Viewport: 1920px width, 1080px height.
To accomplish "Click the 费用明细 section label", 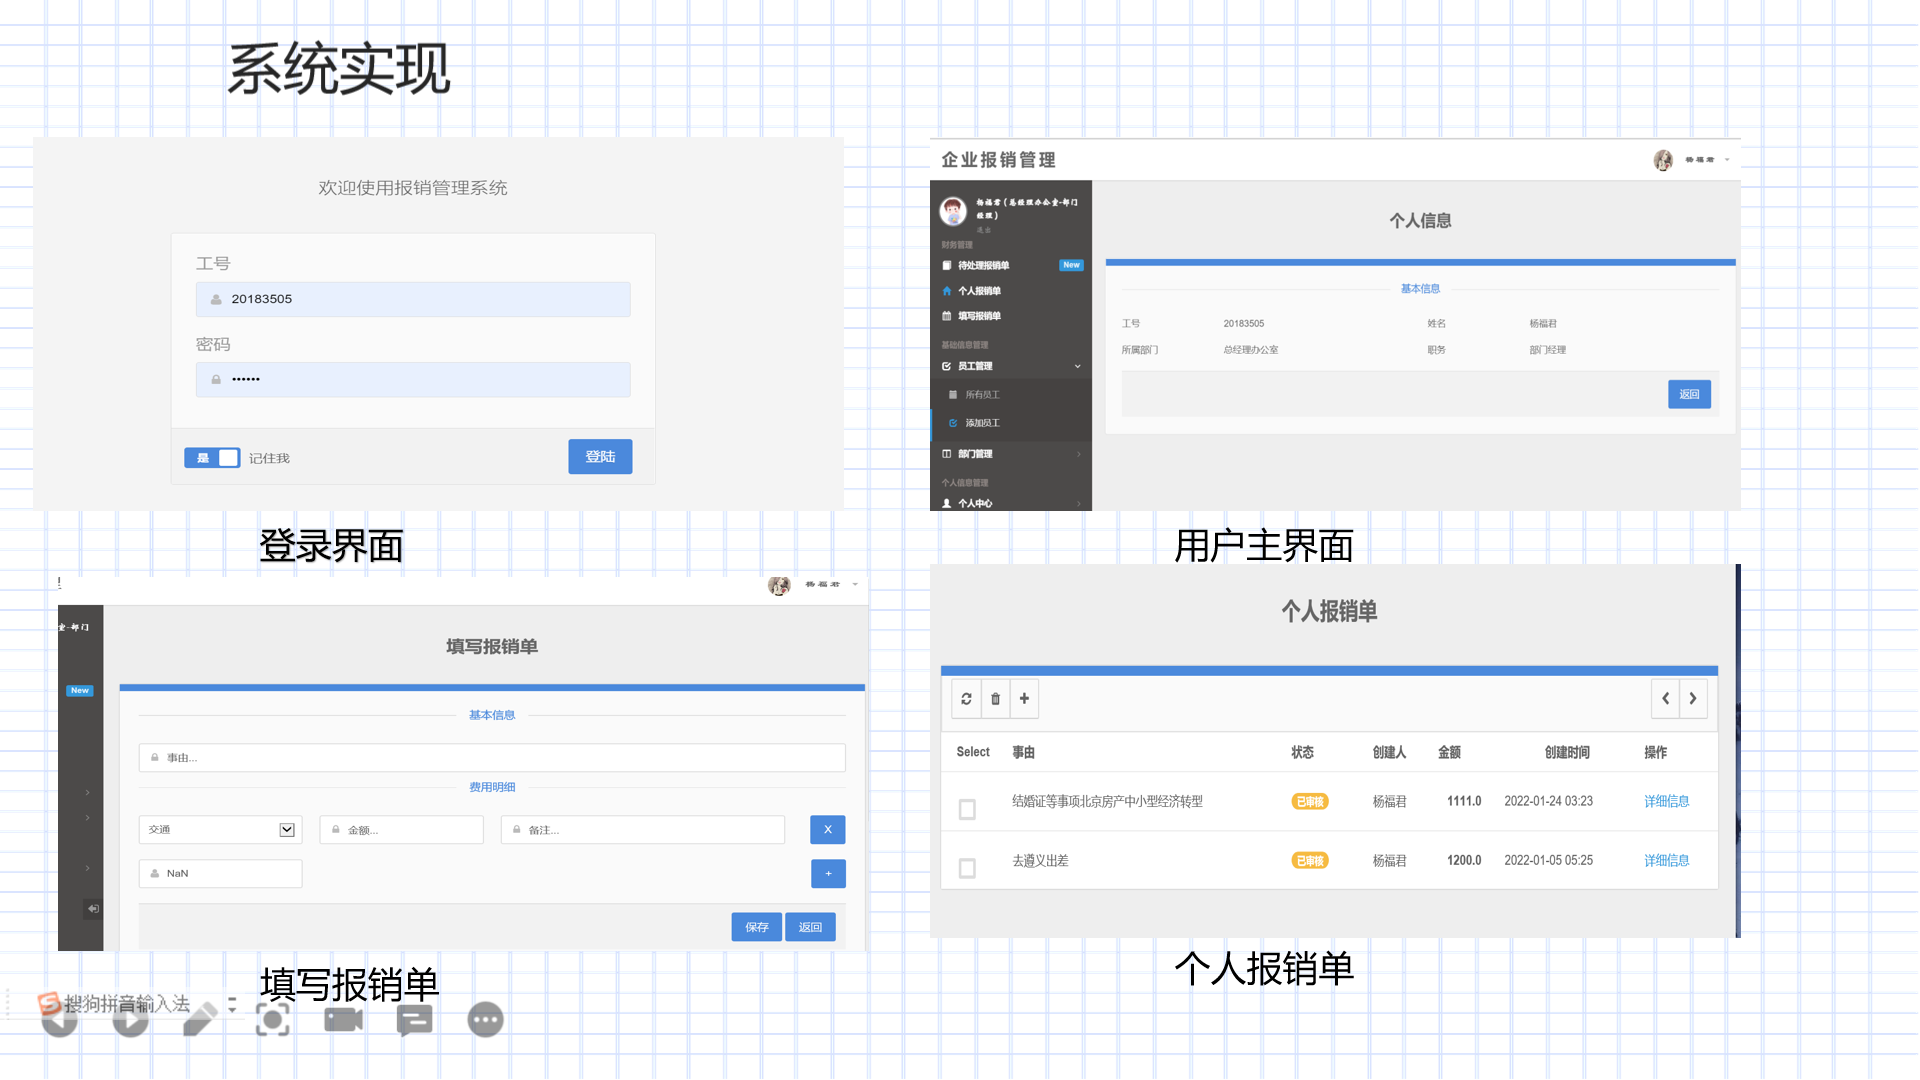I will [x=492, y=787].
